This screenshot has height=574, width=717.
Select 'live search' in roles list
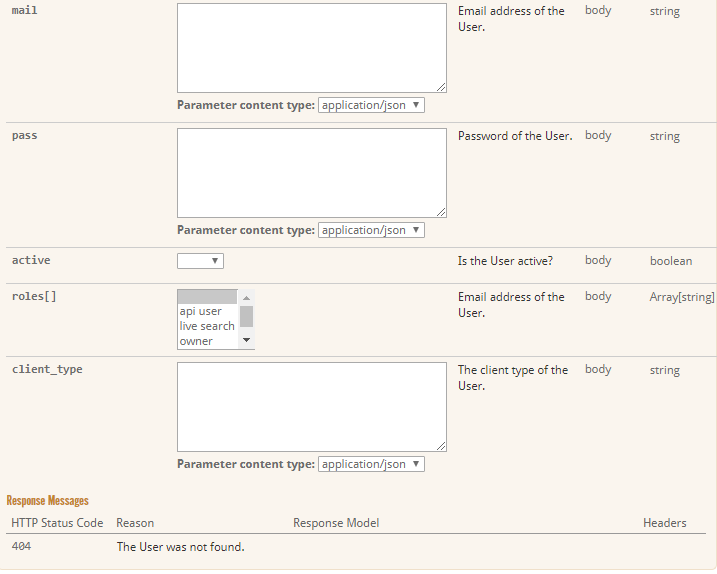coord(207,326)
